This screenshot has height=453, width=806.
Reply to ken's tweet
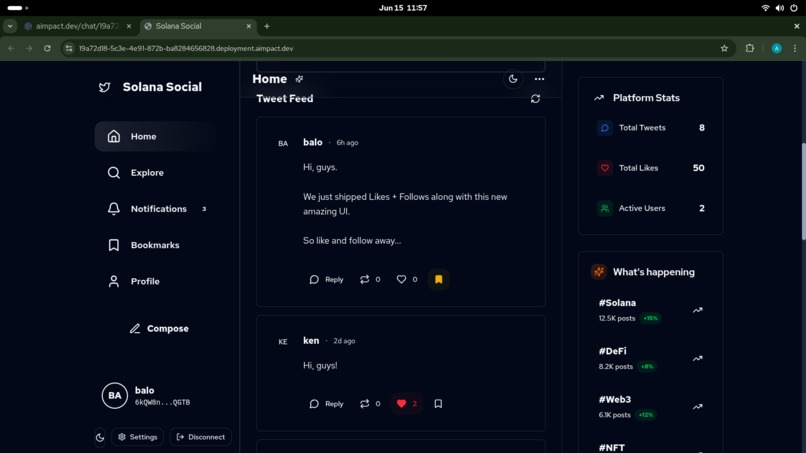pos(326,404)
